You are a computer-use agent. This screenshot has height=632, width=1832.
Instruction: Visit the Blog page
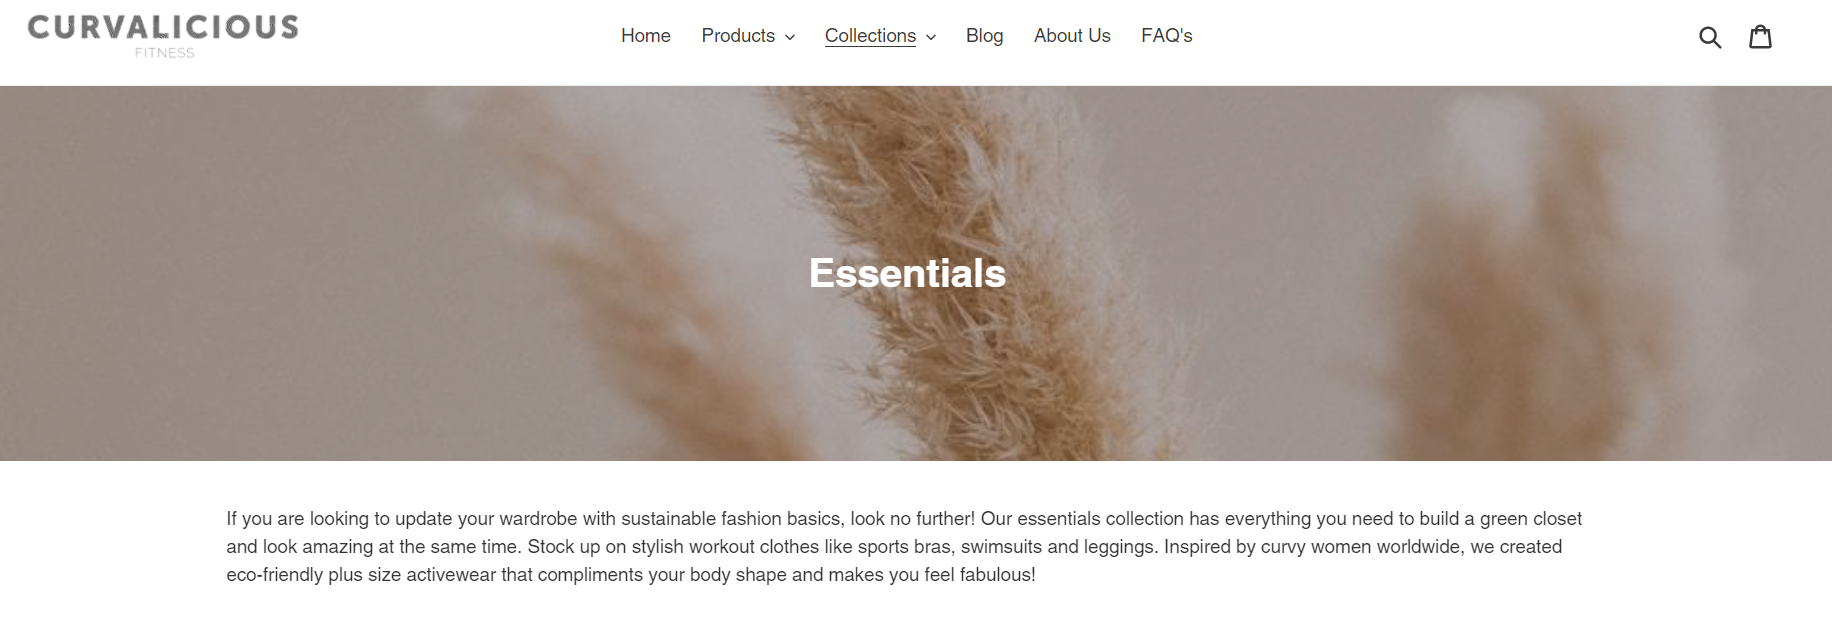tap(984, 36)
